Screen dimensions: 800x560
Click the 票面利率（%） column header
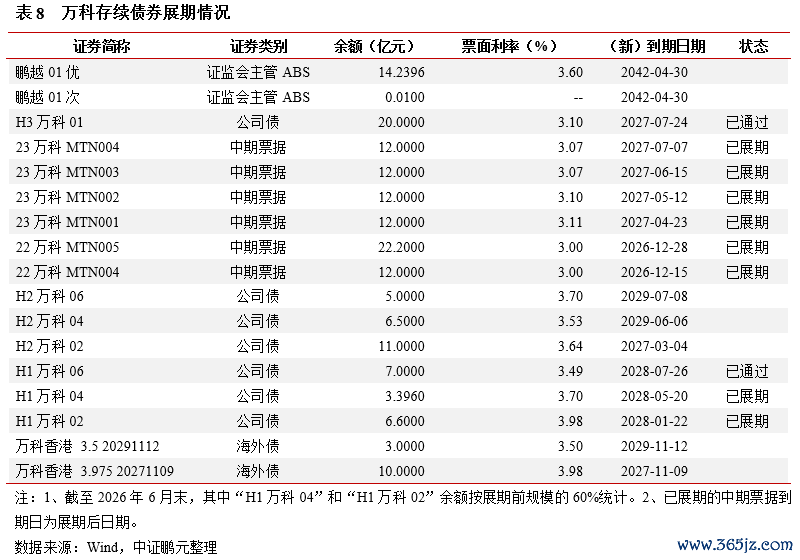coord(508,46)
